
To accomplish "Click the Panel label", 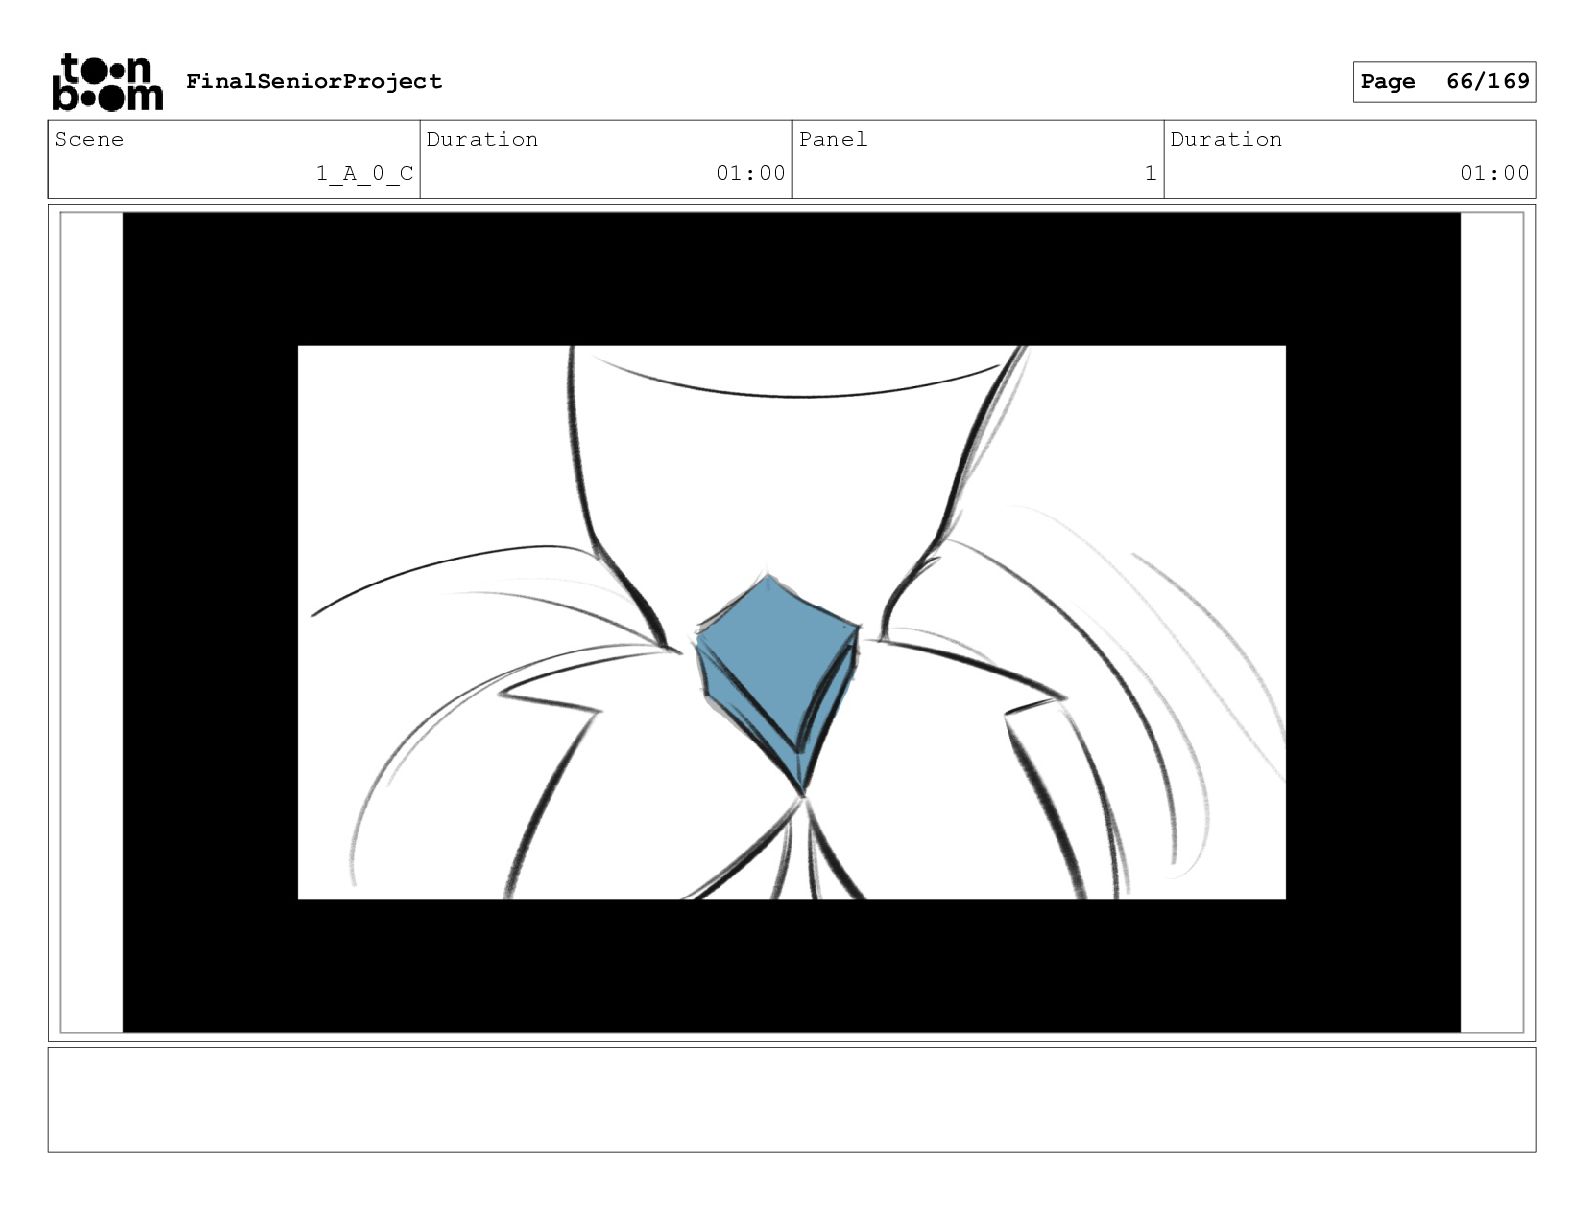I will 833,139.
